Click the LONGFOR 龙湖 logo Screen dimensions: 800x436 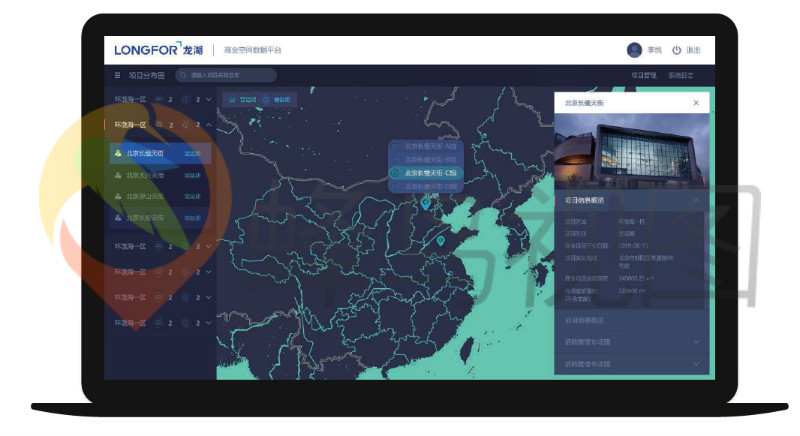158,49
